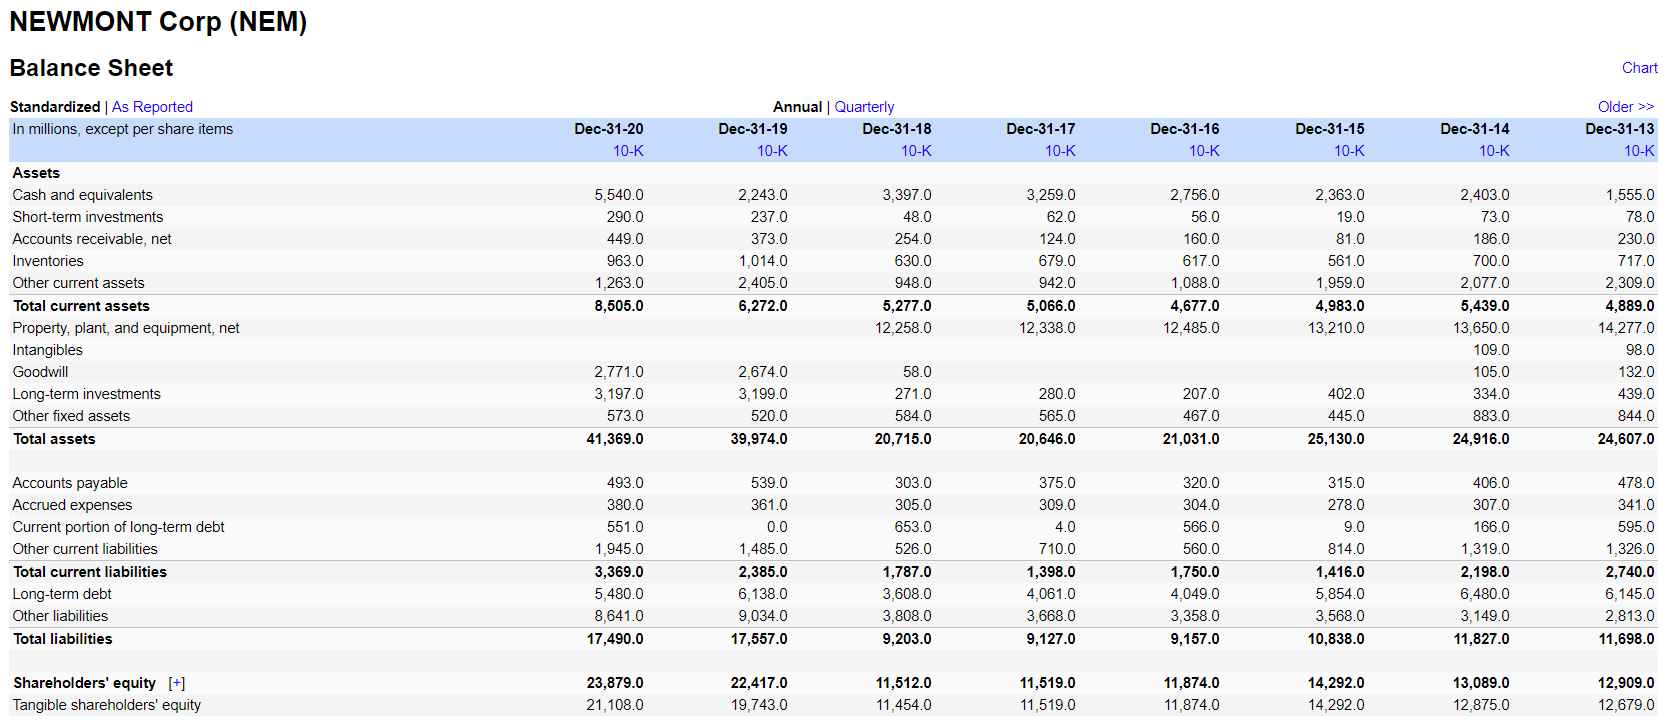The width and height of the screenshot is (1666, 720).
Task: Click intangibles value 109.0
Action: (1491, 350)
